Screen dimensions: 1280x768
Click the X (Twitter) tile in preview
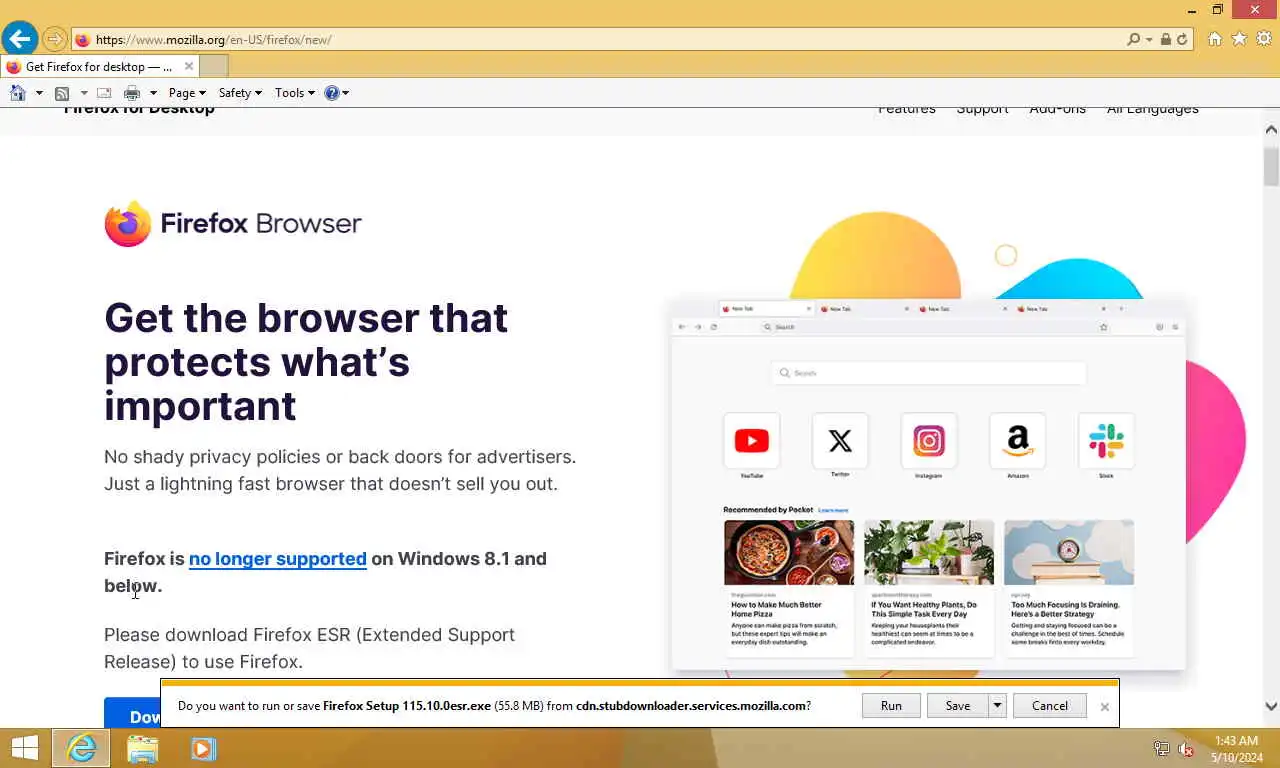(x=840, y=441)
